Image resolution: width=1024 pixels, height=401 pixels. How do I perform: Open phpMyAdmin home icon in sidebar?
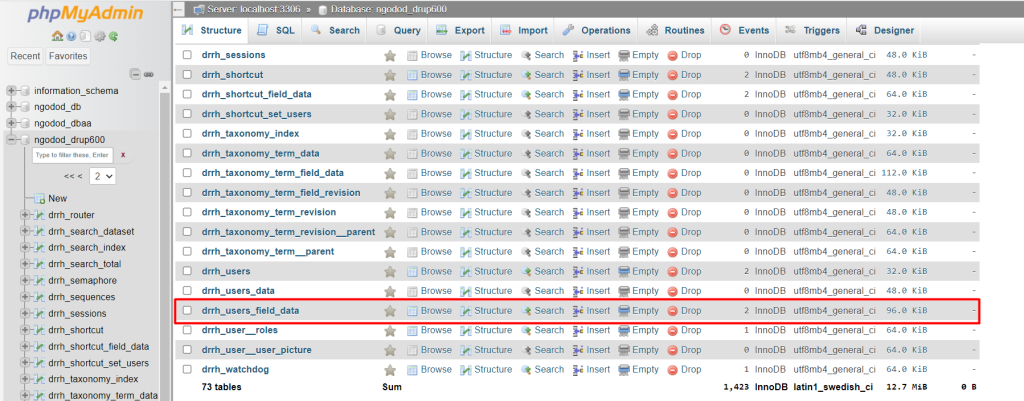[57, 37]
